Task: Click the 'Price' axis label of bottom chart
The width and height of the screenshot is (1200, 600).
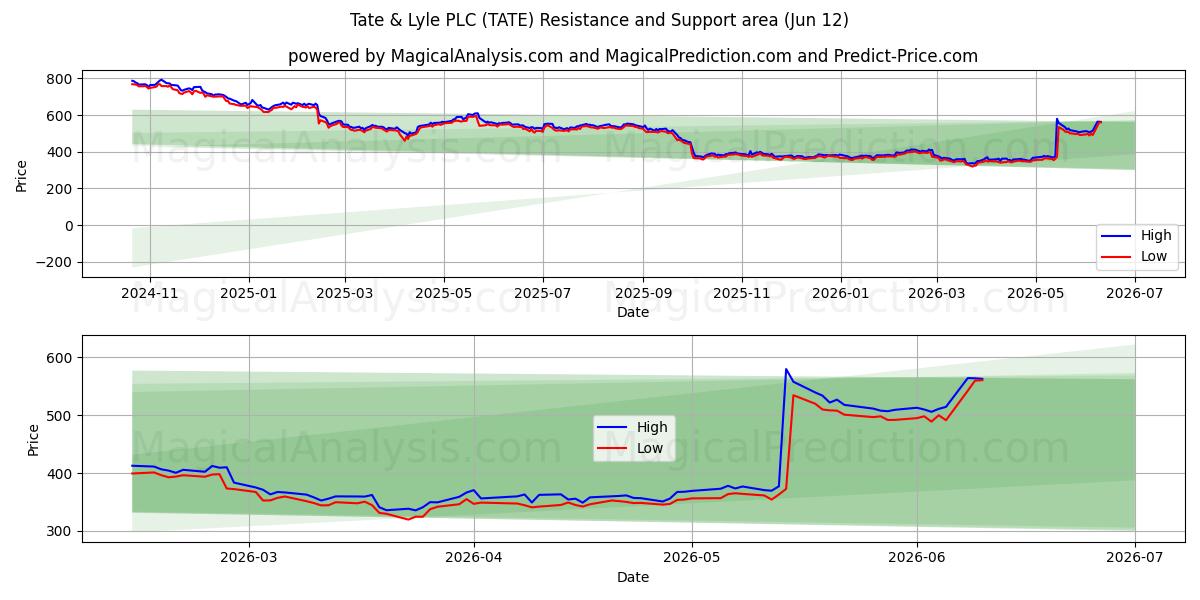Action: point(34,439)
